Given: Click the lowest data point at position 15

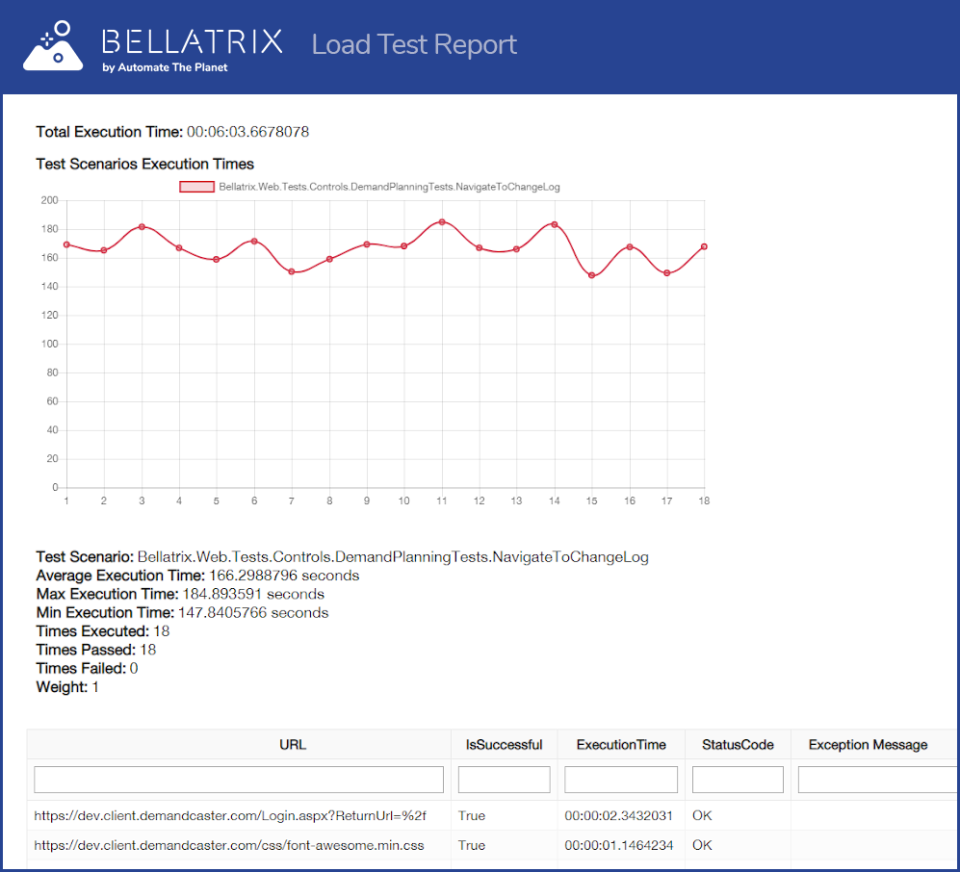Looking at the screenshot, I should (591, 274).
